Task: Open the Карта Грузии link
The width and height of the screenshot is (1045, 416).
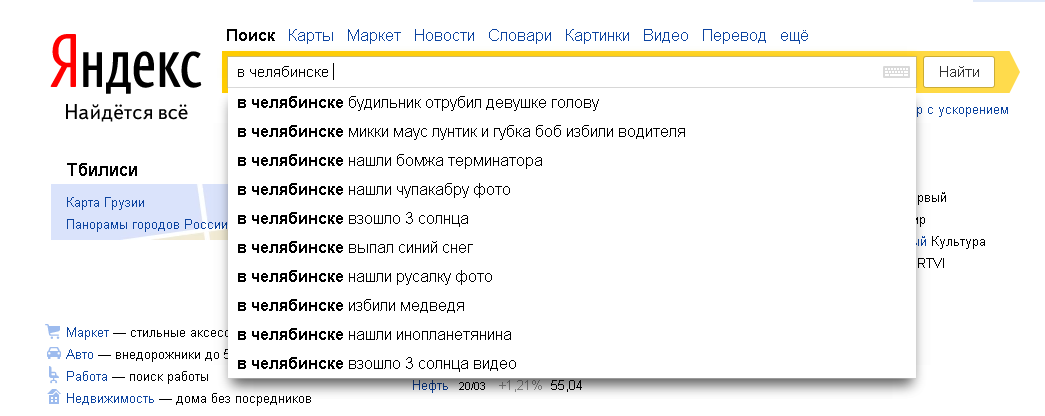Action: [105, 203]
